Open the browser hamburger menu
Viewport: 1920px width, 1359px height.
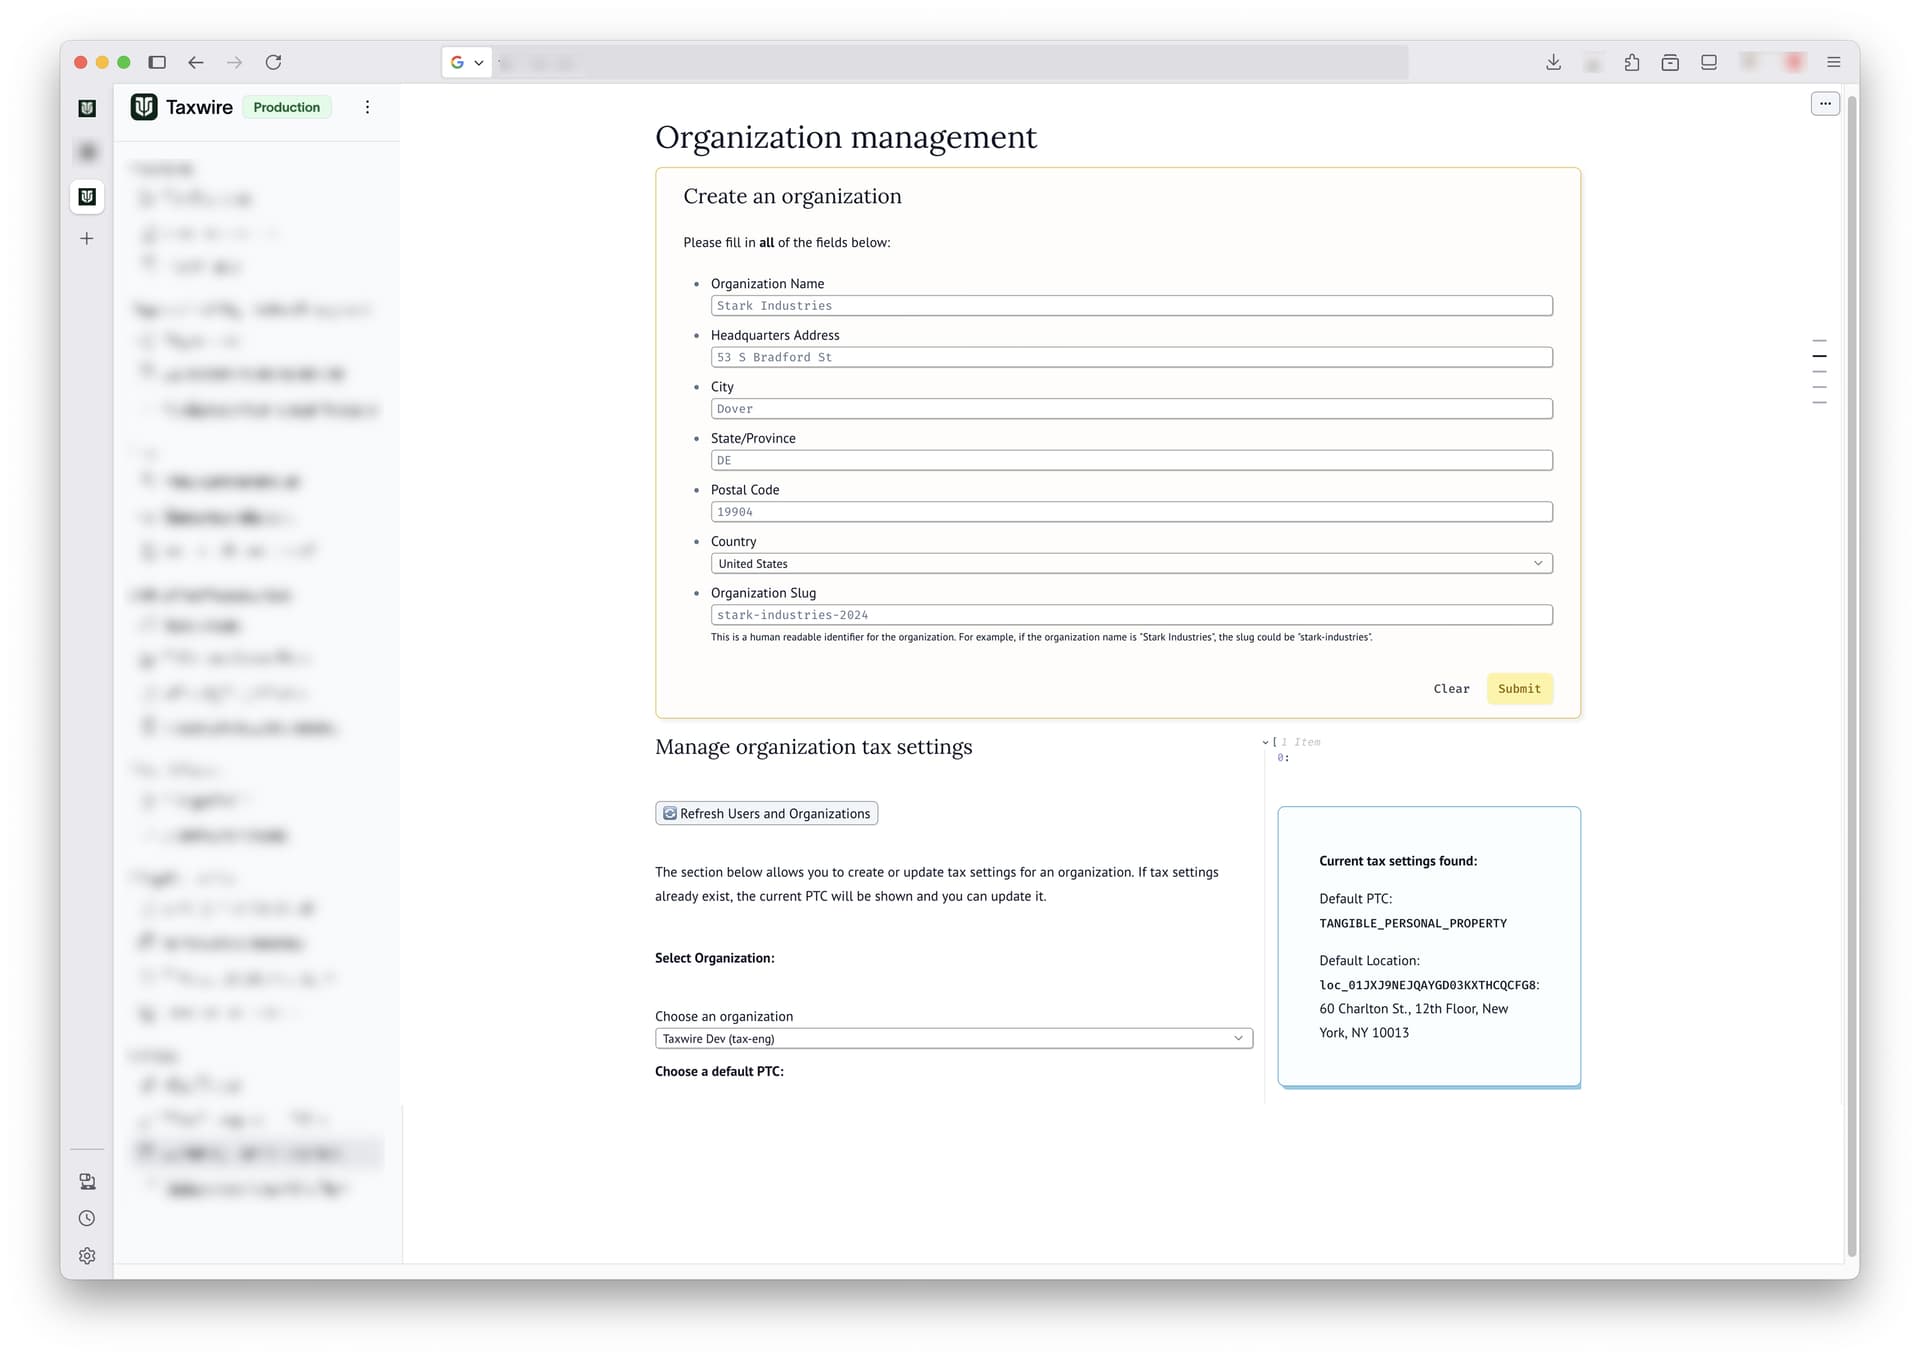[1834, 62]
